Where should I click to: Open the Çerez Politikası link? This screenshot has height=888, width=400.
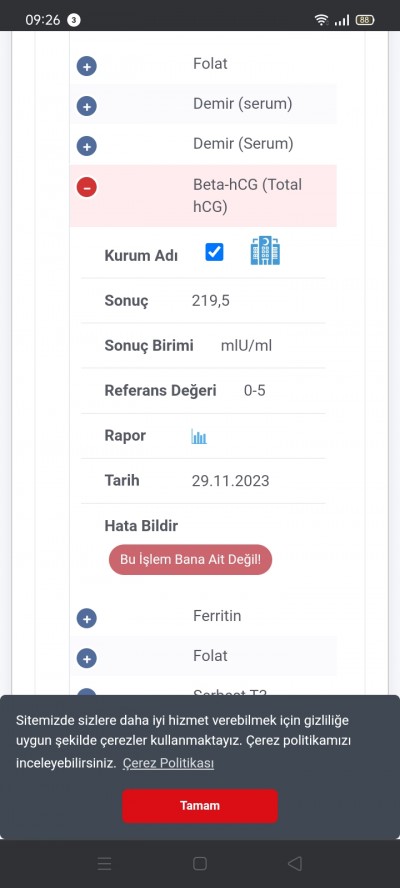pos(168,763)
